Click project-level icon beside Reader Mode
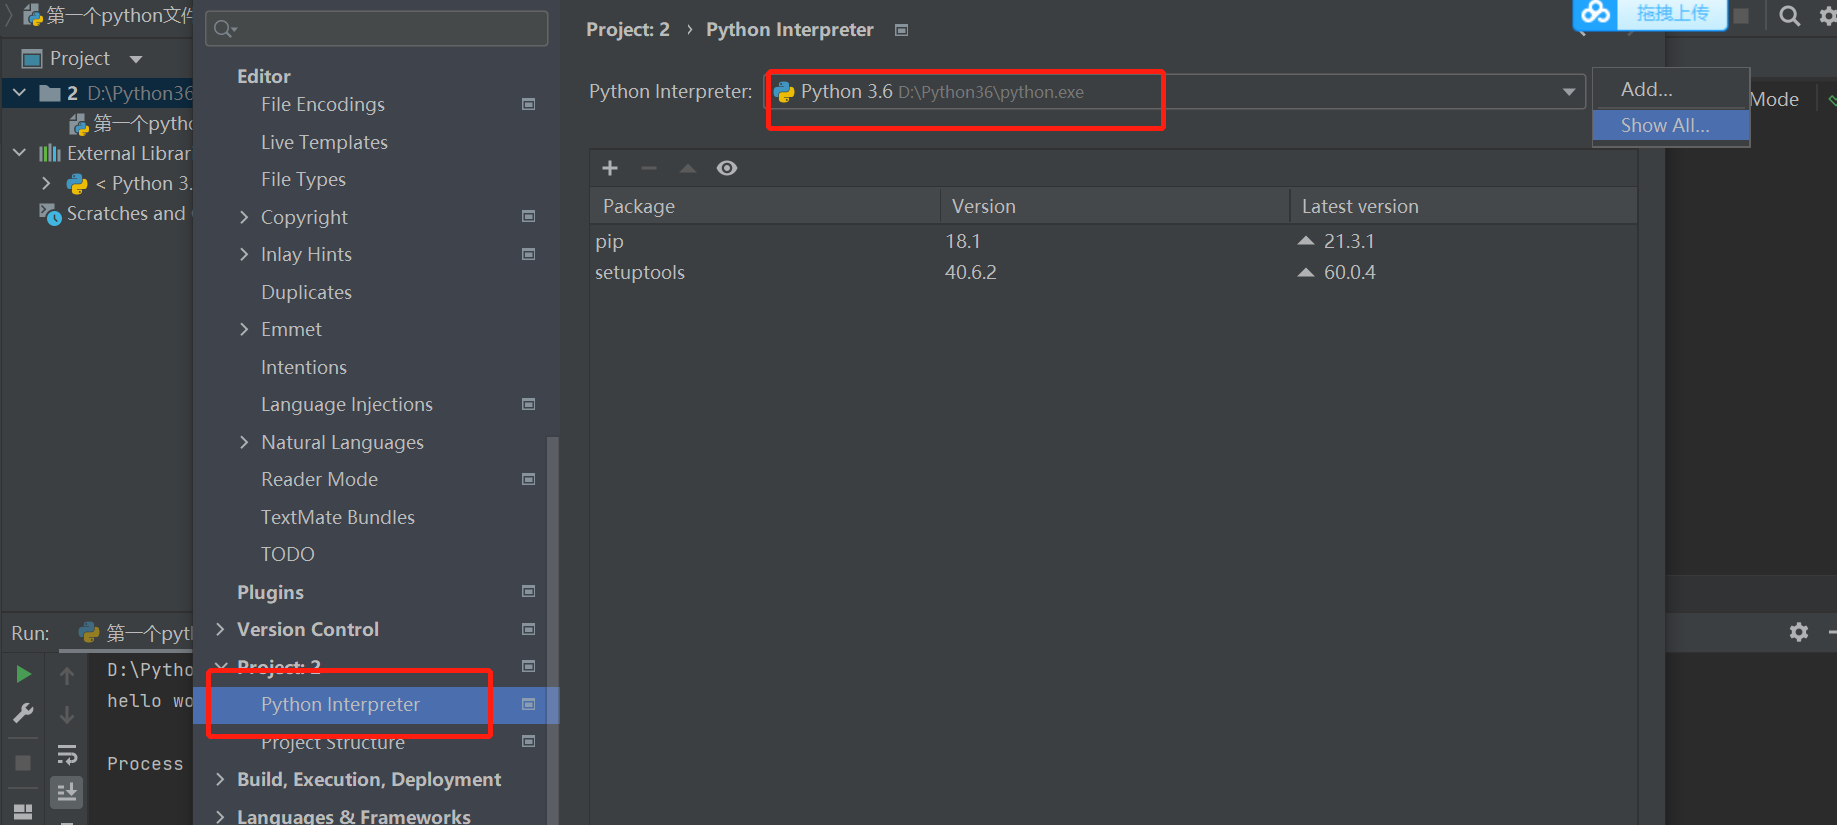1837x825 pixels. (529, 479)
